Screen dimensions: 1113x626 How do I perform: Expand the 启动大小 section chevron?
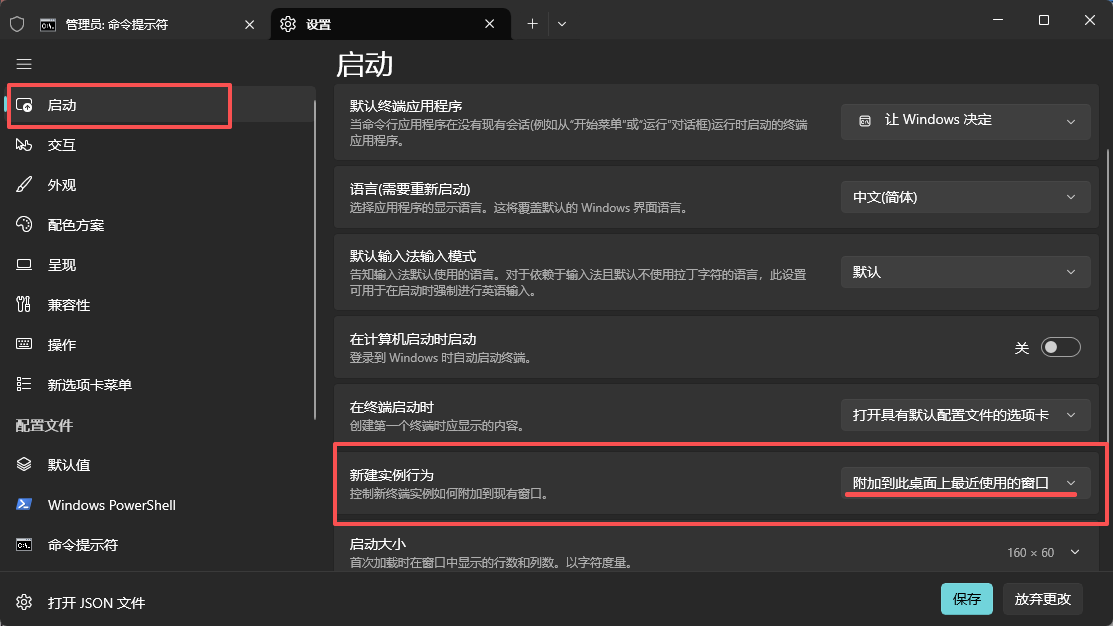click(x=1075, y=552)
